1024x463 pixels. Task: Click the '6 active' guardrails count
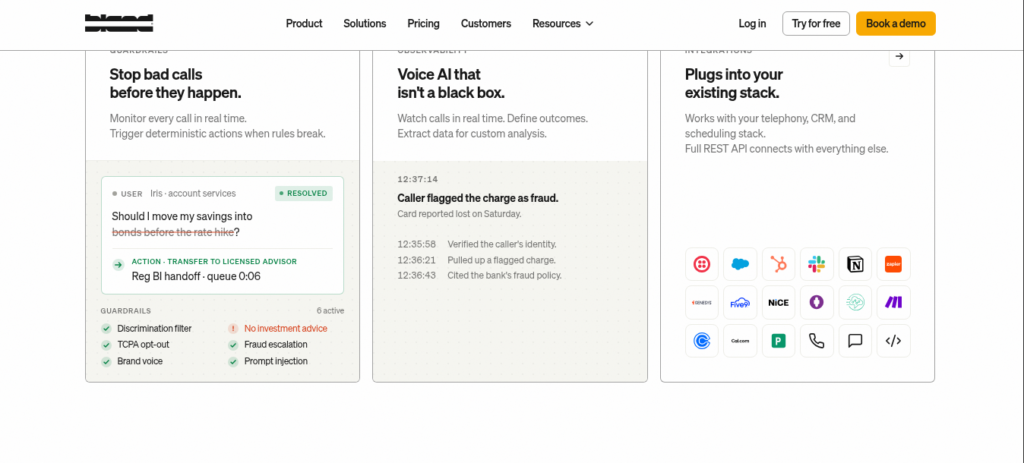click(330, 311)
